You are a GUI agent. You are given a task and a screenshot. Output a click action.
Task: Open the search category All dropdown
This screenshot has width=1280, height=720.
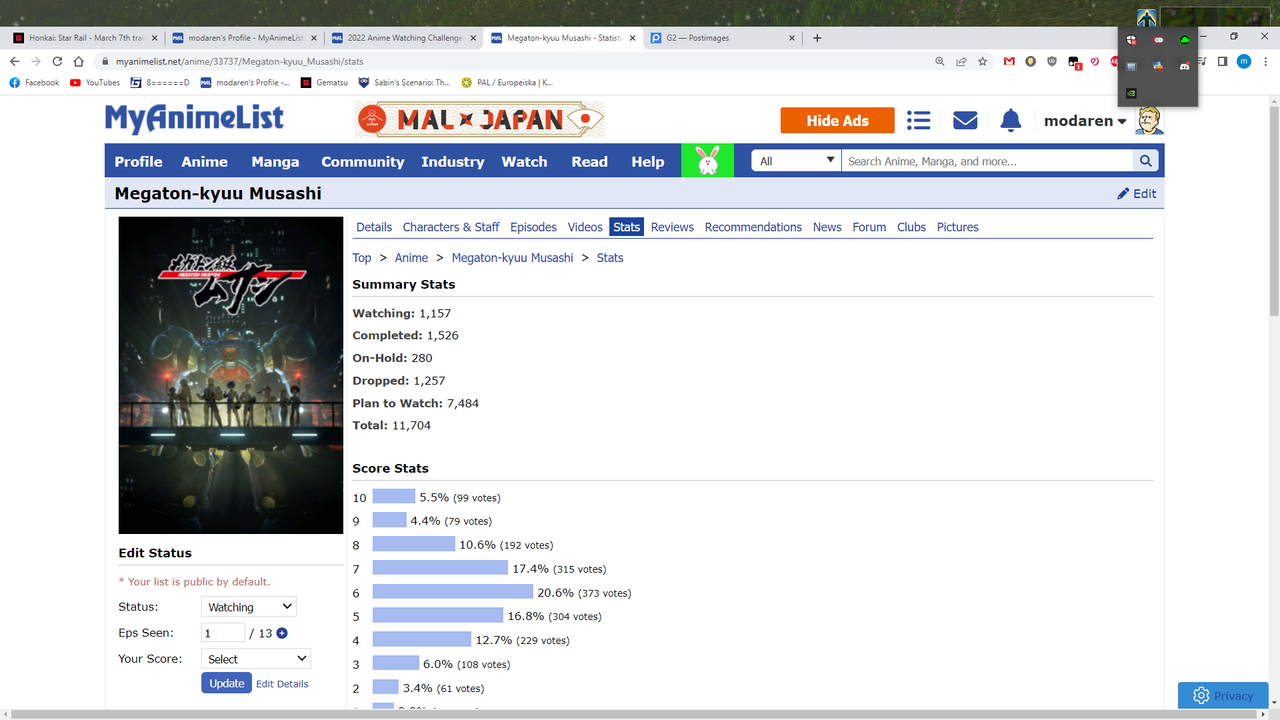796,161
